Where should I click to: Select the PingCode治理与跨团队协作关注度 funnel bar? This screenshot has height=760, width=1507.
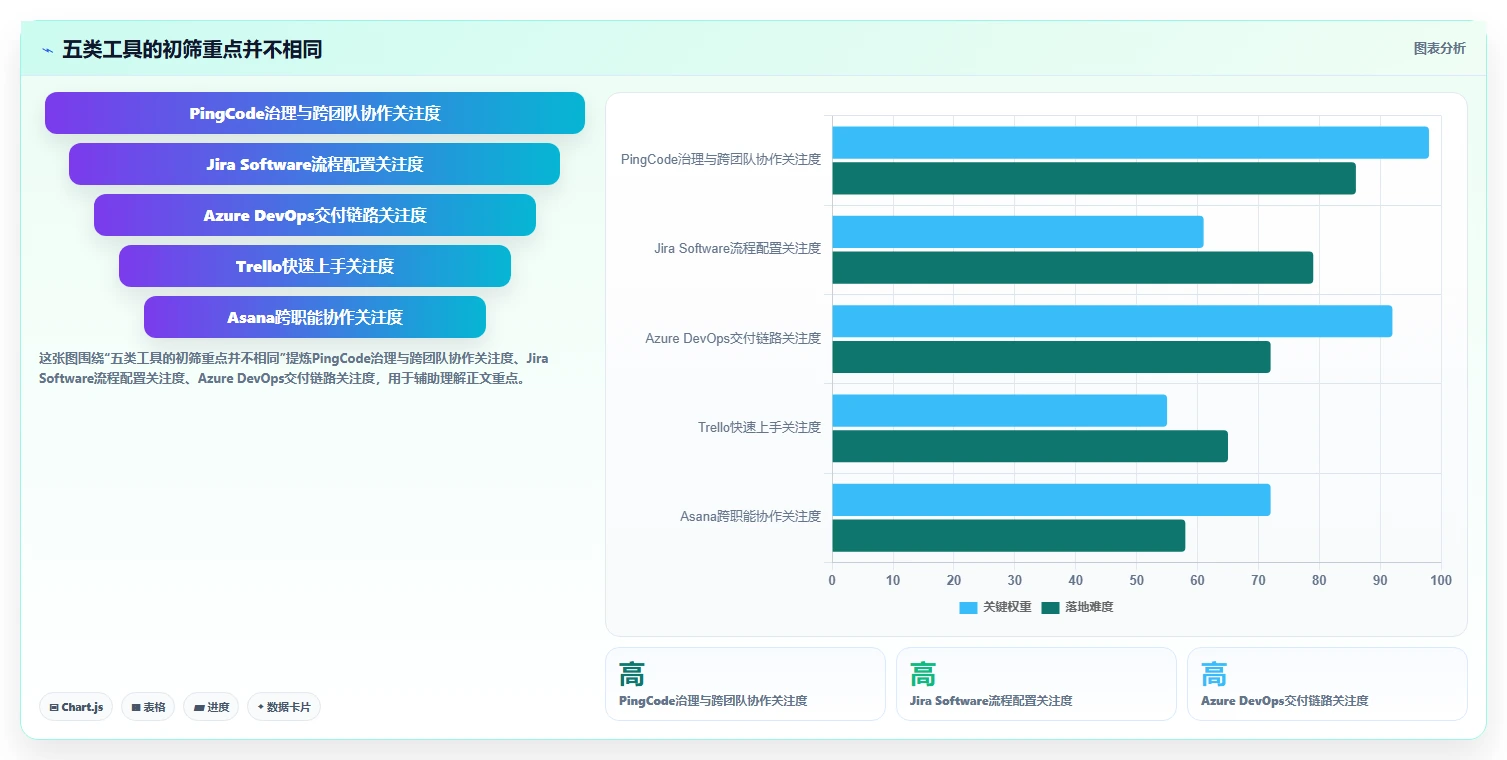(x=315, y=113)
